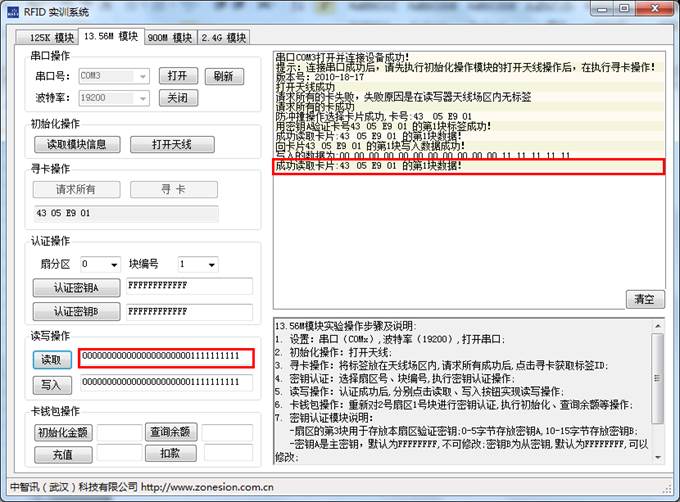Click the 认证密钥B button

click(77, 311)
